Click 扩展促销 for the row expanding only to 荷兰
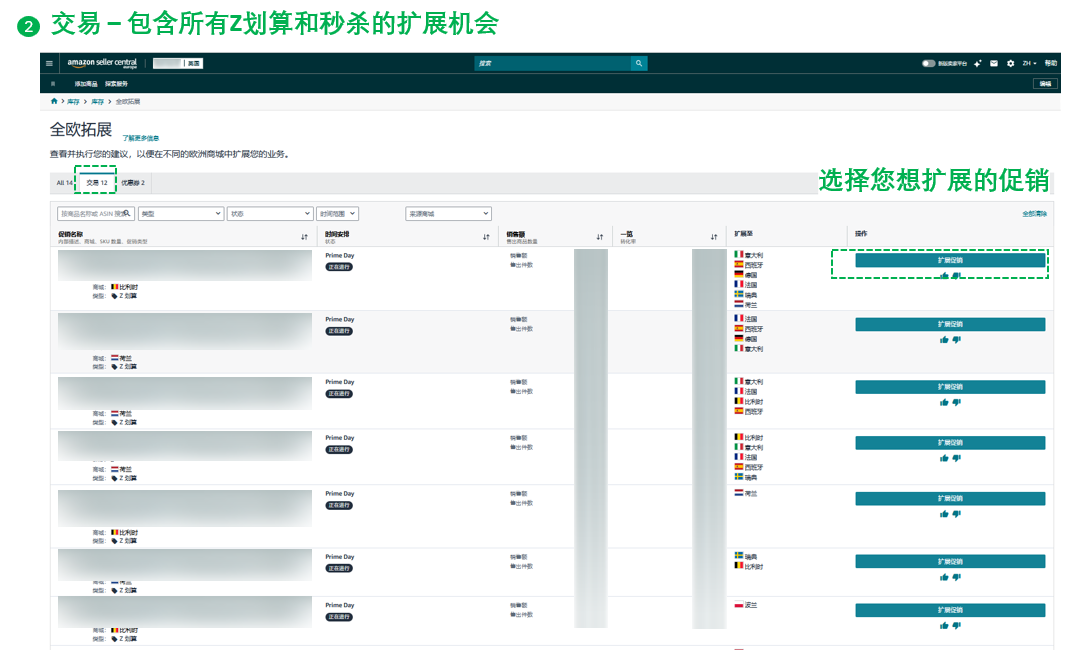The width and height of the screenshot is (1078, 660). click(x=950, y=498)
